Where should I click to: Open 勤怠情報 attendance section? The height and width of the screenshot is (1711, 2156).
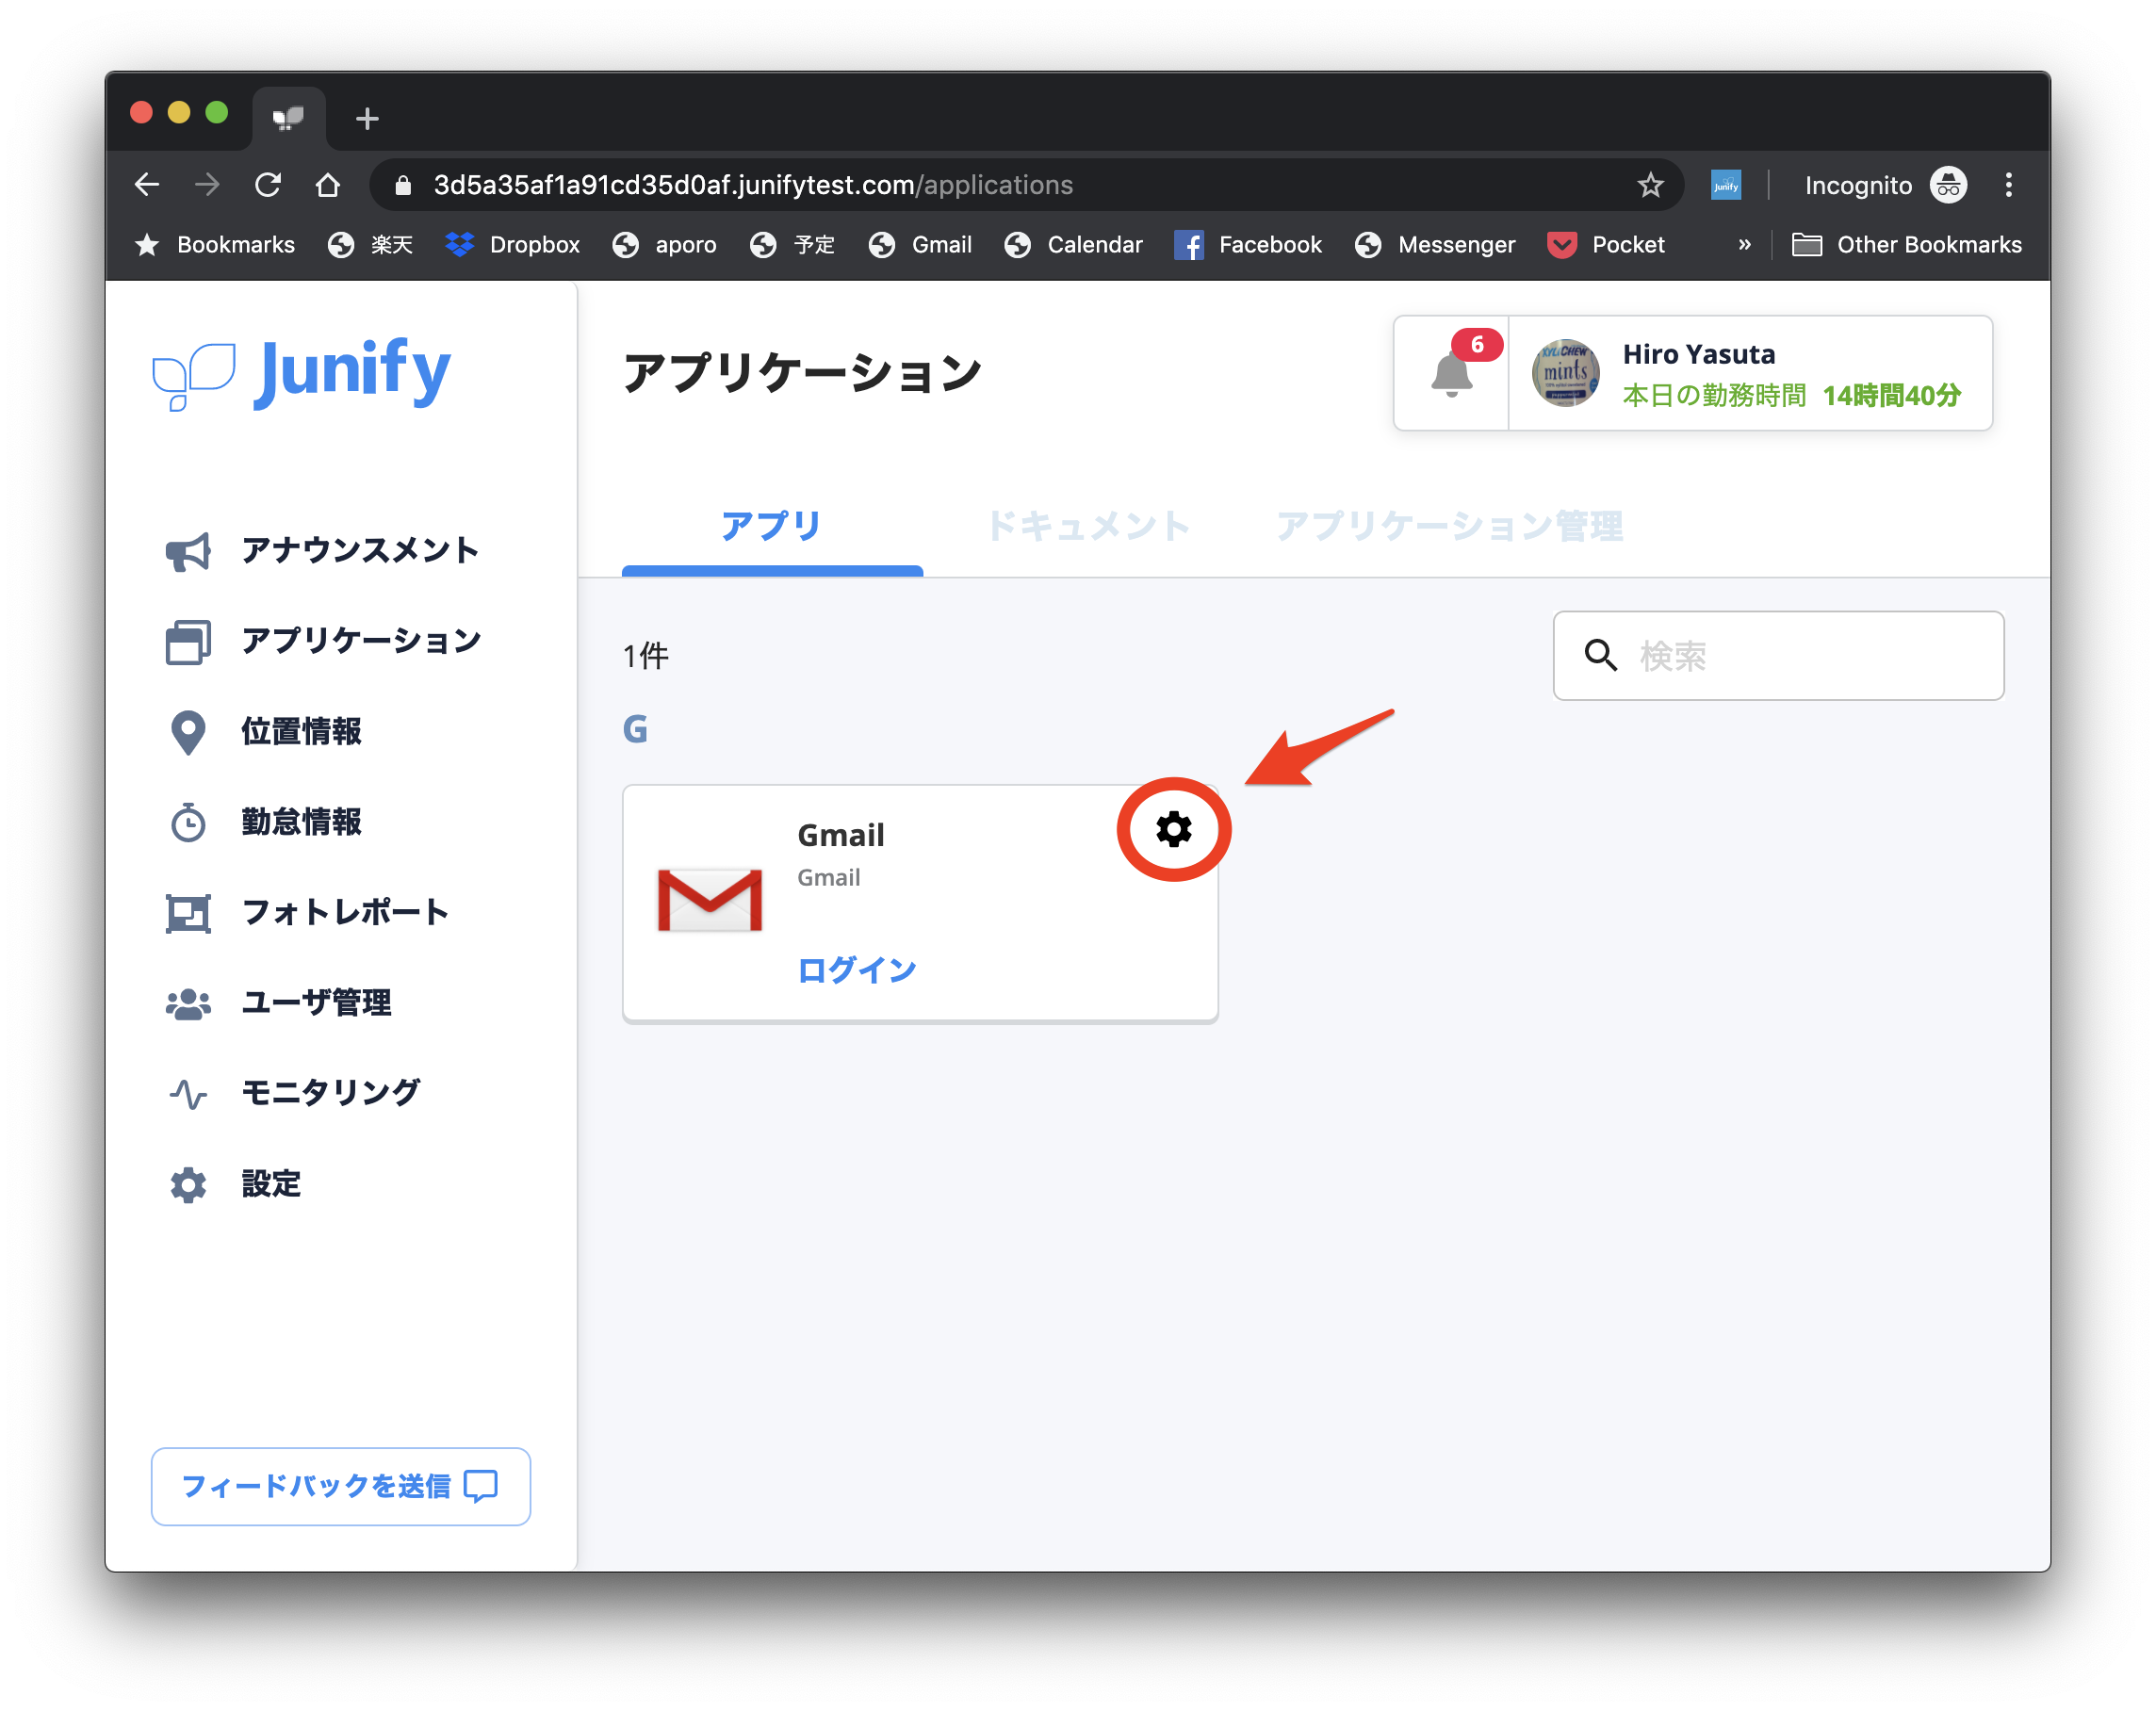pos(300,822)
